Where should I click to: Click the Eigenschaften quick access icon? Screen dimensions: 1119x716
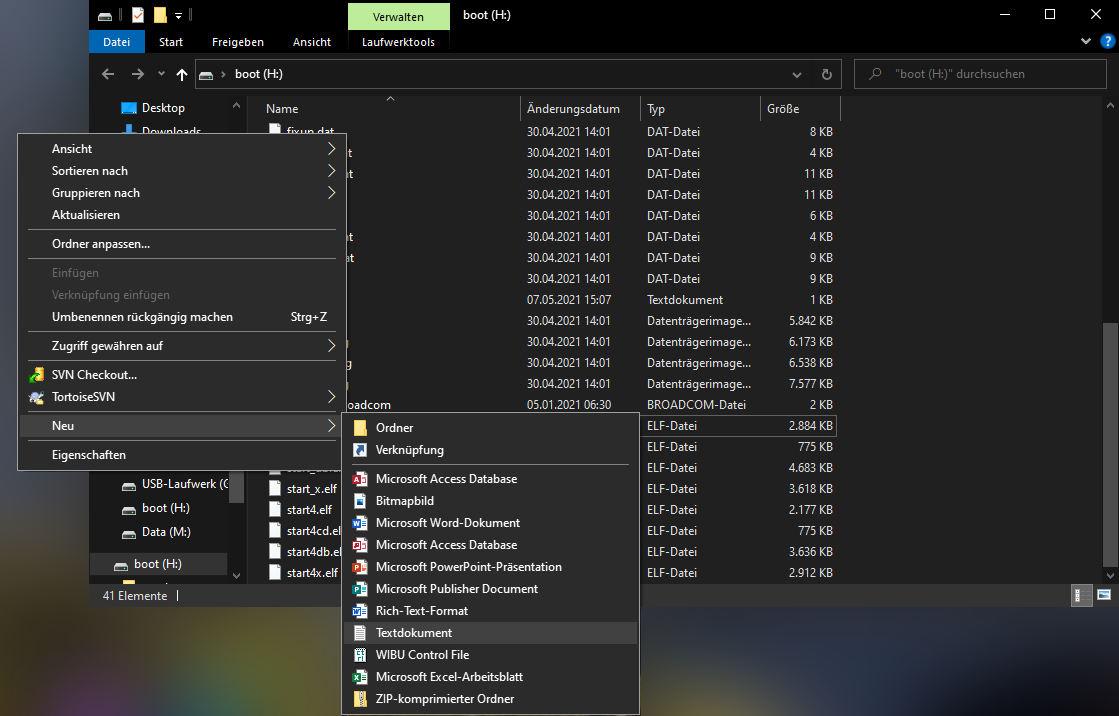click(138, 15)
